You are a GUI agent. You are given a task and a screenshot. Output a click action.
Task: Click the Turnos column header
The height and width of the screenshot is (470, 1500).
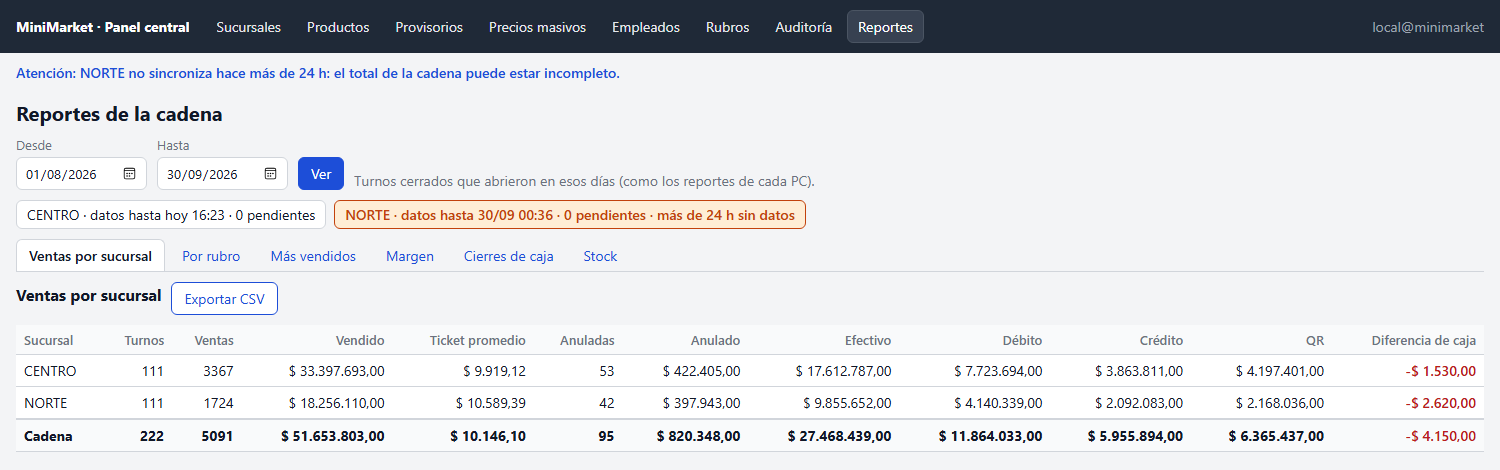(144, 340)
